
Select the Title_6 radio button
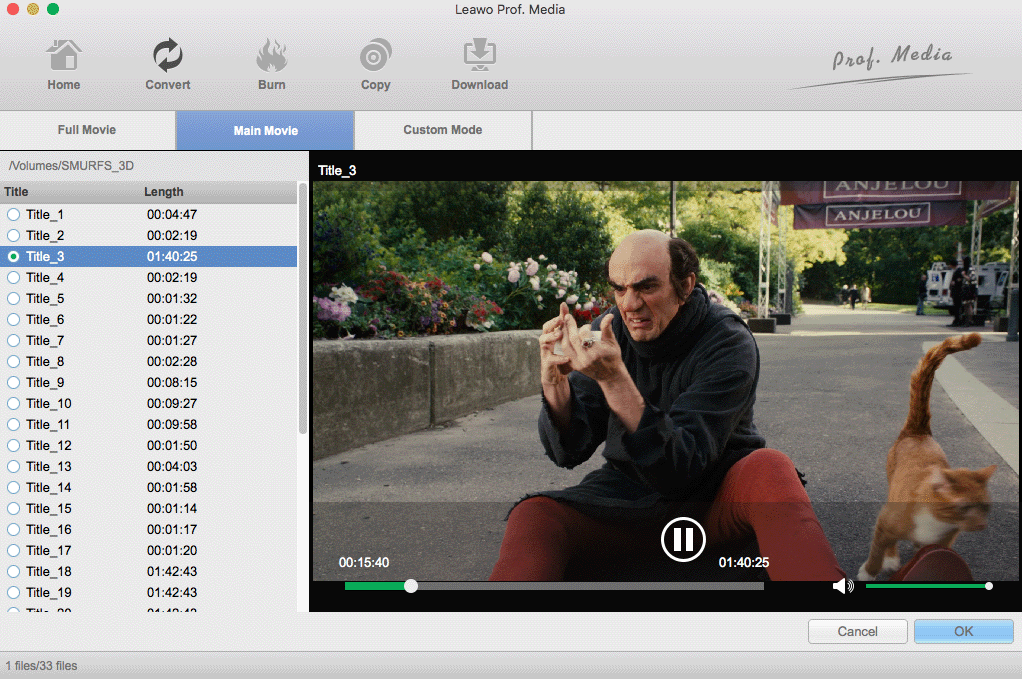coord(14,319)
